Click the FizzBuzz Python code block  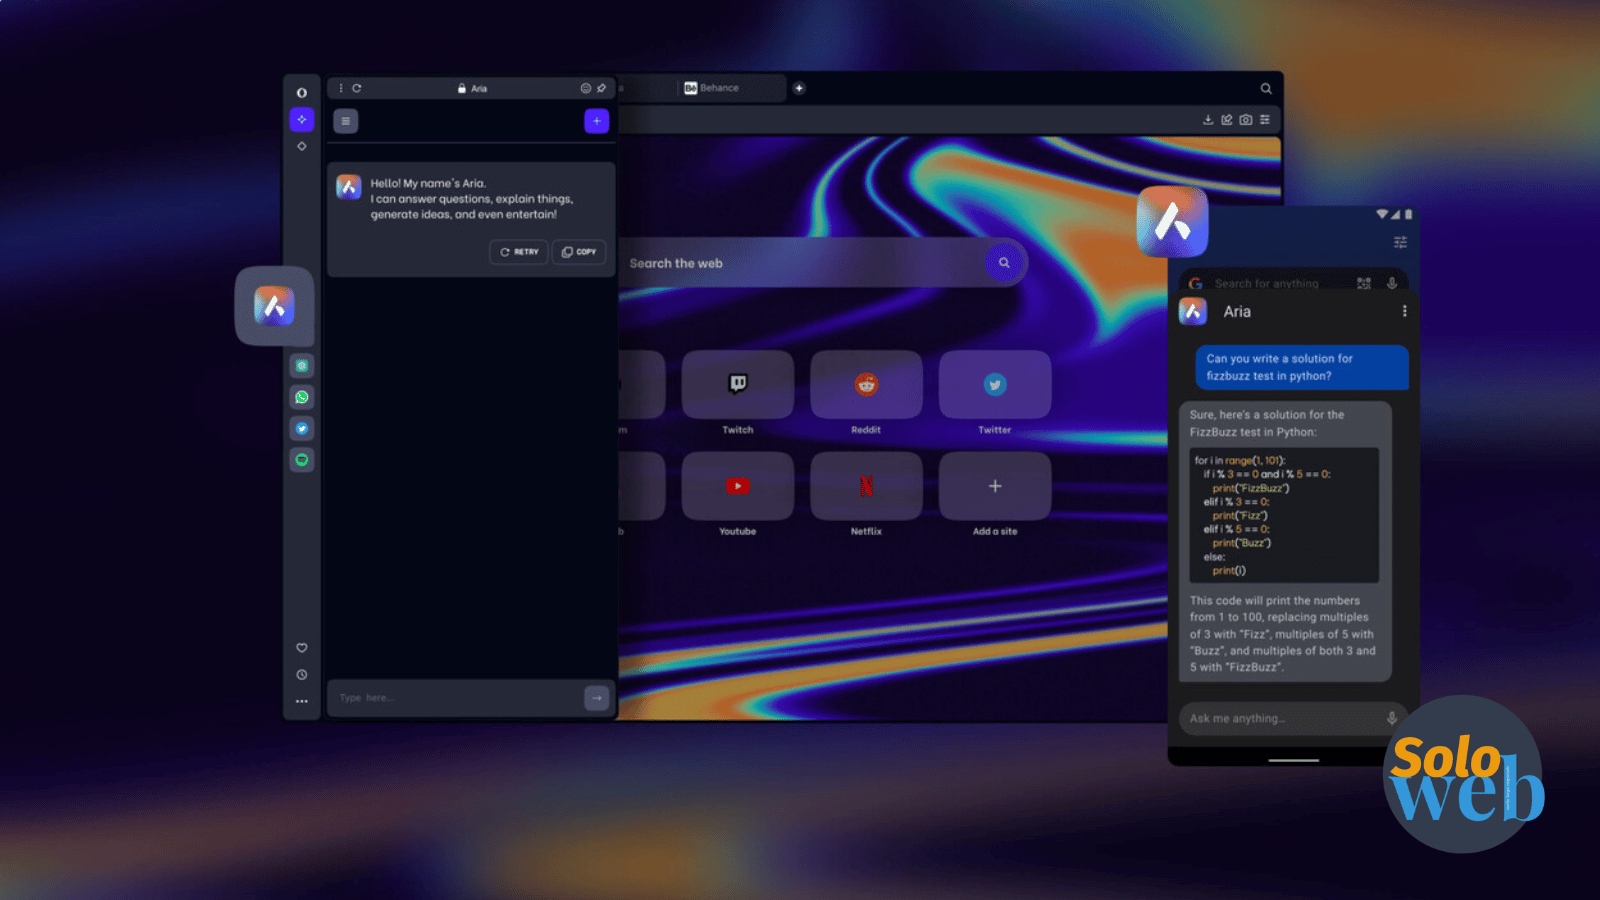pos(1284,515)
